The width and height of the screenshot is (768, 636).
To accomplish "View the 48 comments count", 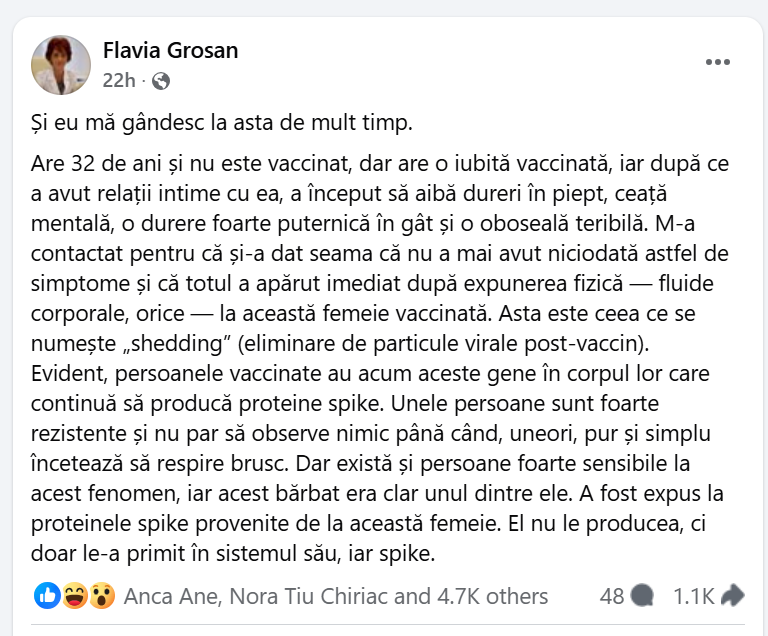I will click(x=612, y=597).
